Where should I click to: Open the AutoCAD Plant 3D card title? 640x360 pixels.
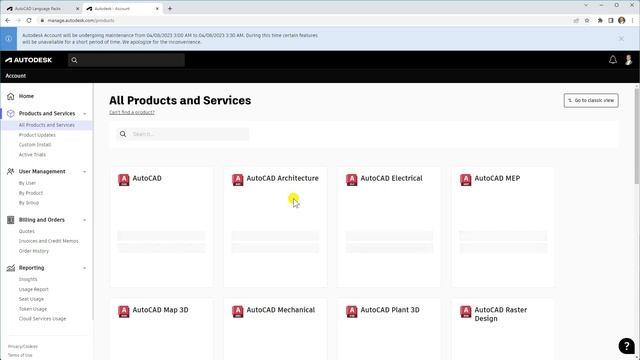(390, 310)
